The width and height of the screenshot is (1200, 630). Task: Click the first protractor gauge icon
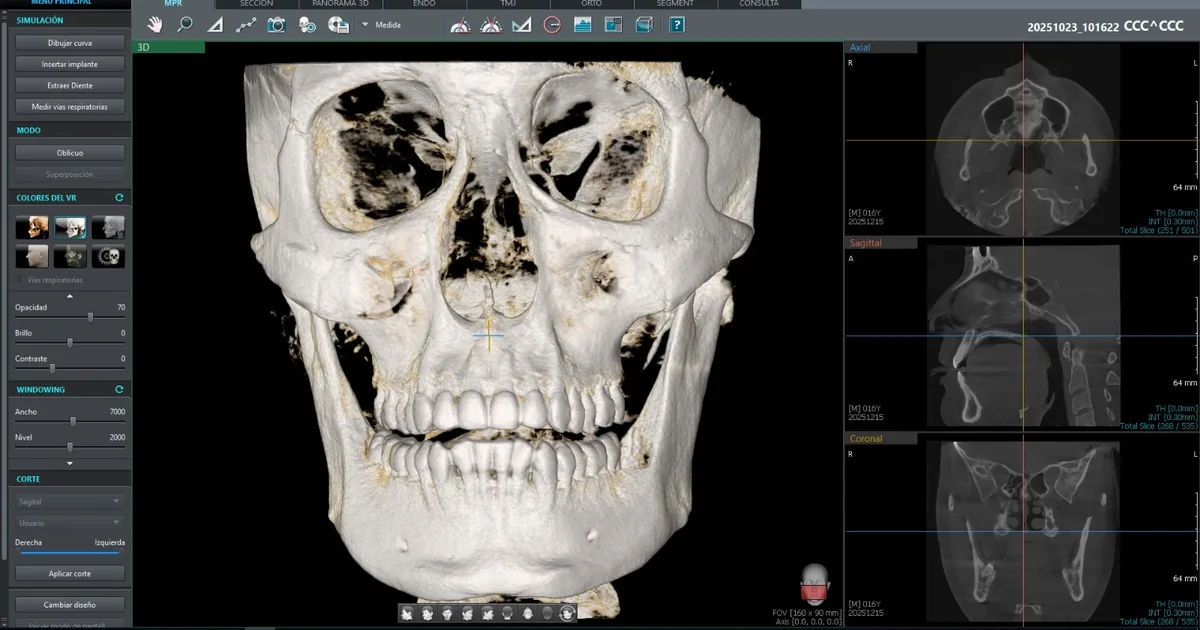click(460, 24)
